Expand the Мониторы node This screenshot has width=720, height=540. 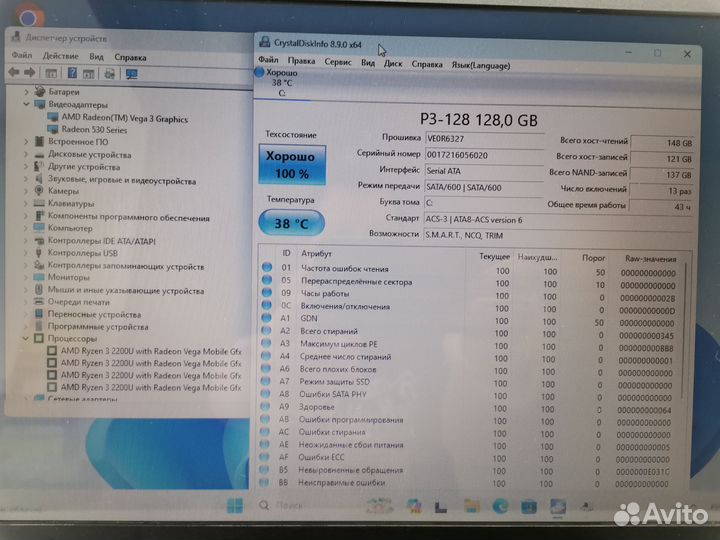[26, 277]
